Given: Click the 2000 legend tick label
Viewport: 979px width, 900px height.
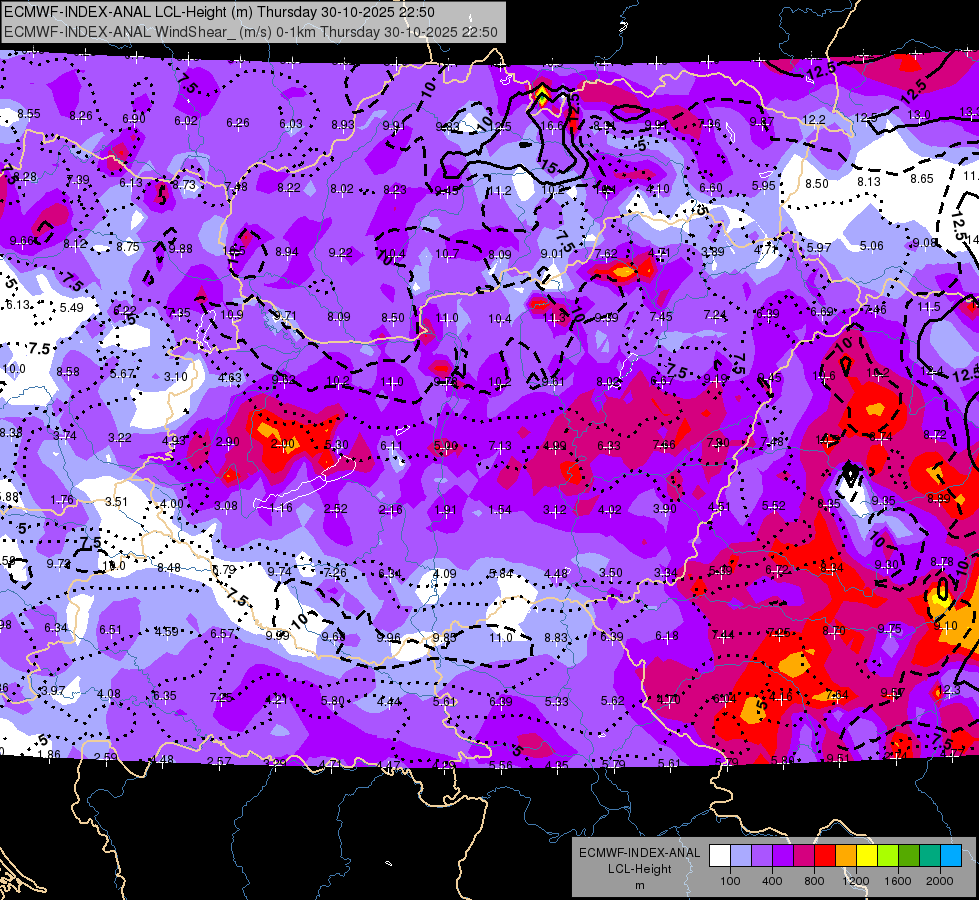Looking at the screenshot, I should (x=940, y=881).
